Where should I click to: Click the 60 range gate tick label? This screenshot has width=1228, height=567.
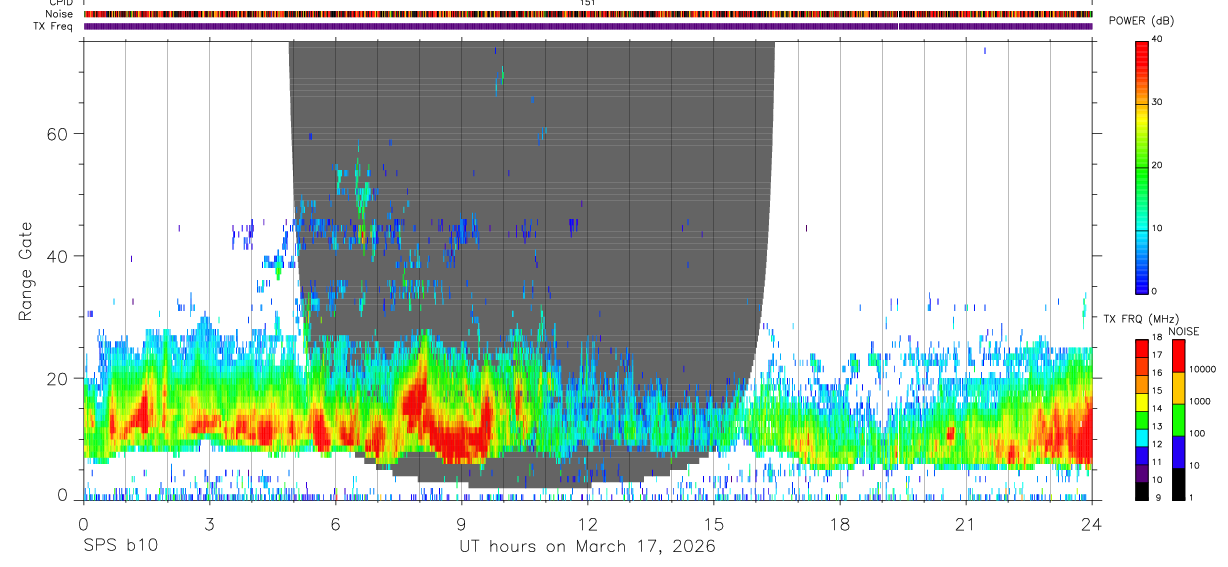[58, 133]
